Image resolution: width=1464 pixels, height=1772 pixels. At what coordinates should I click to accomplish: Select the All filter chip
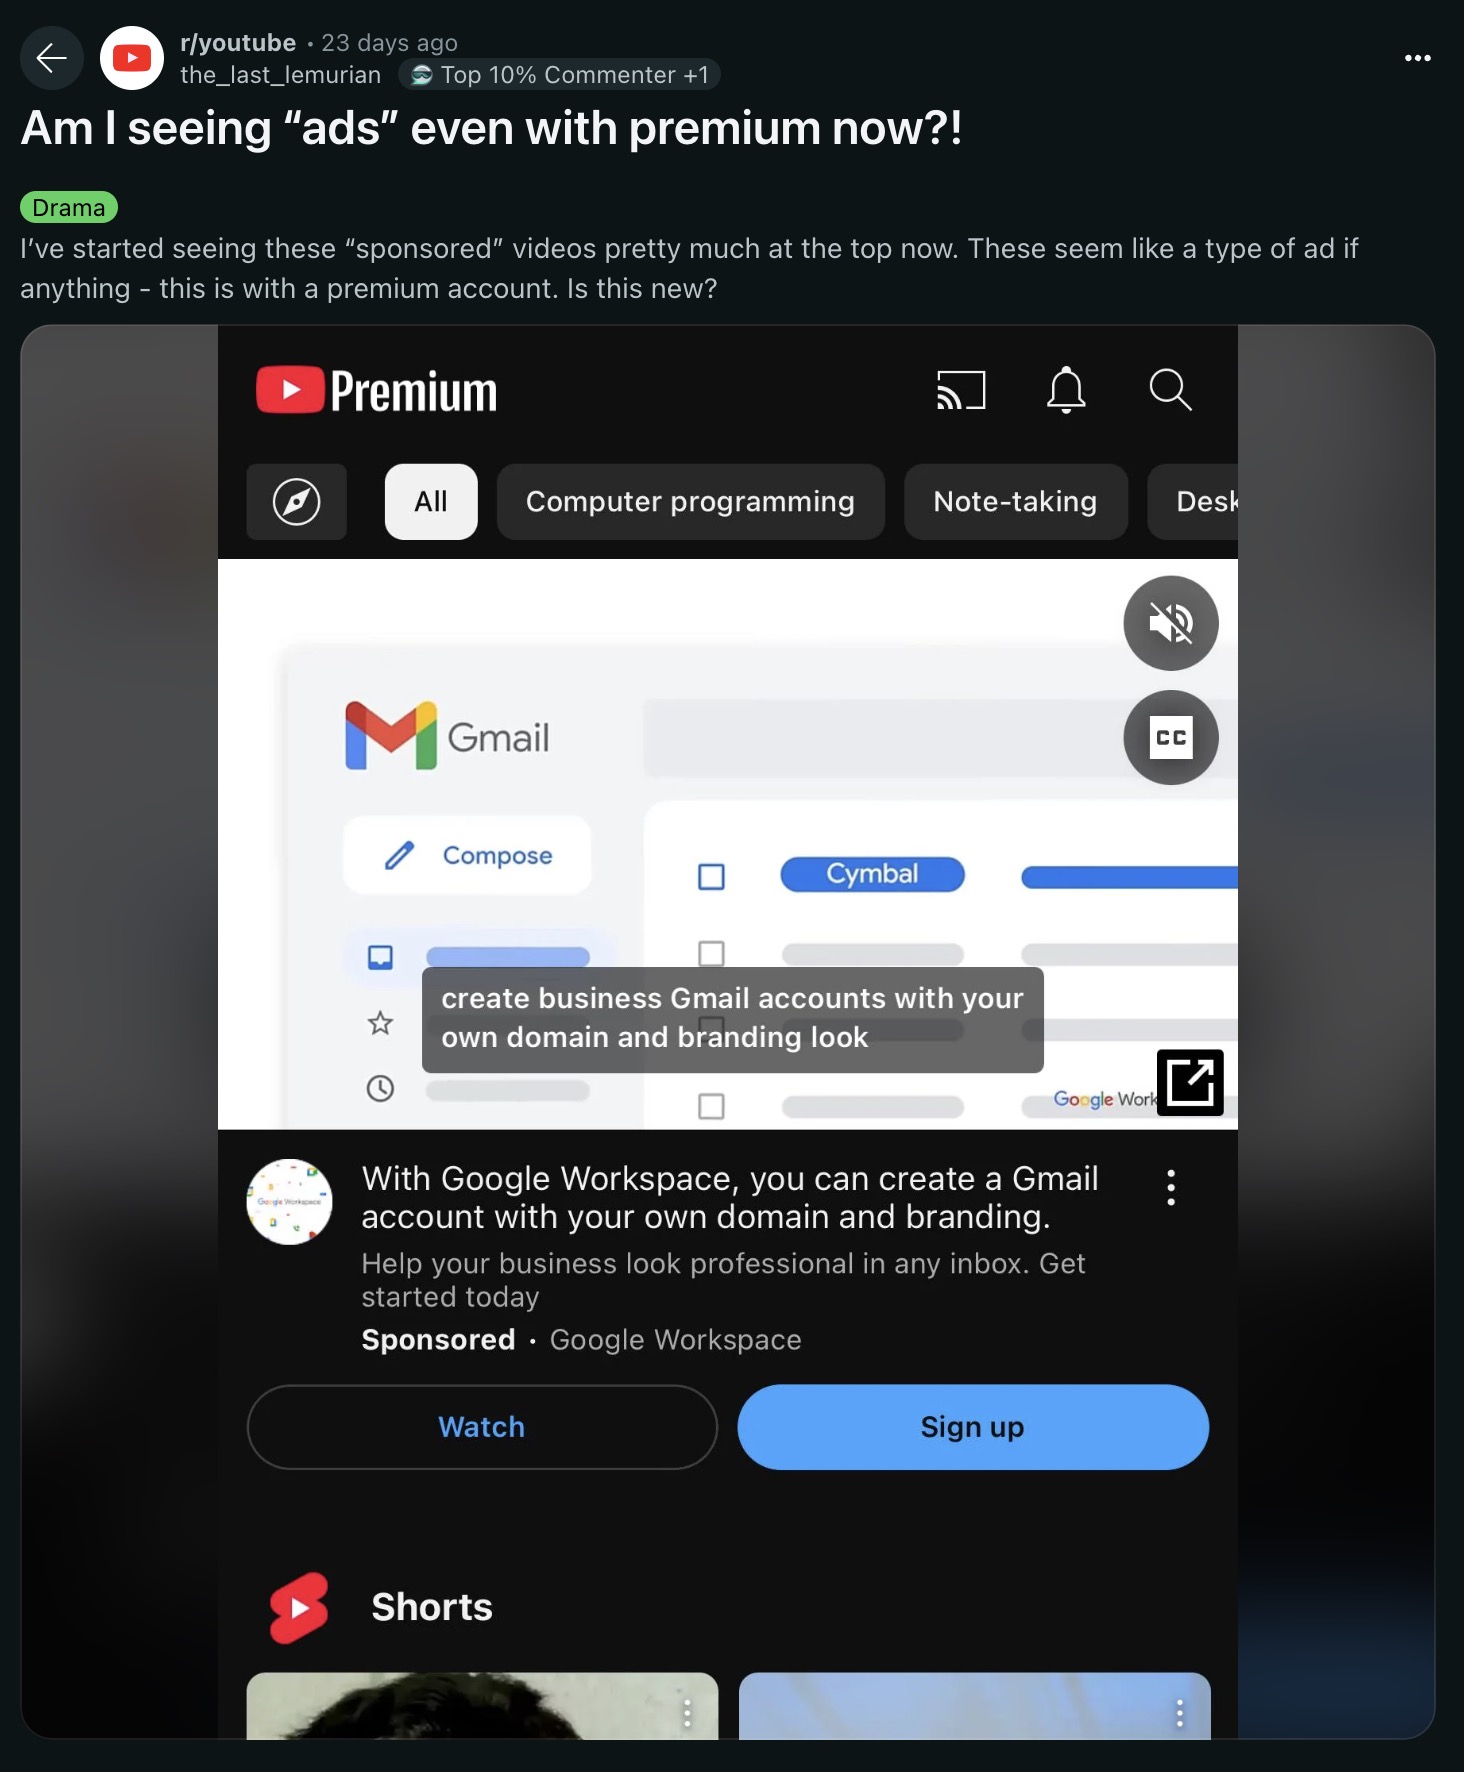[431, 502]
